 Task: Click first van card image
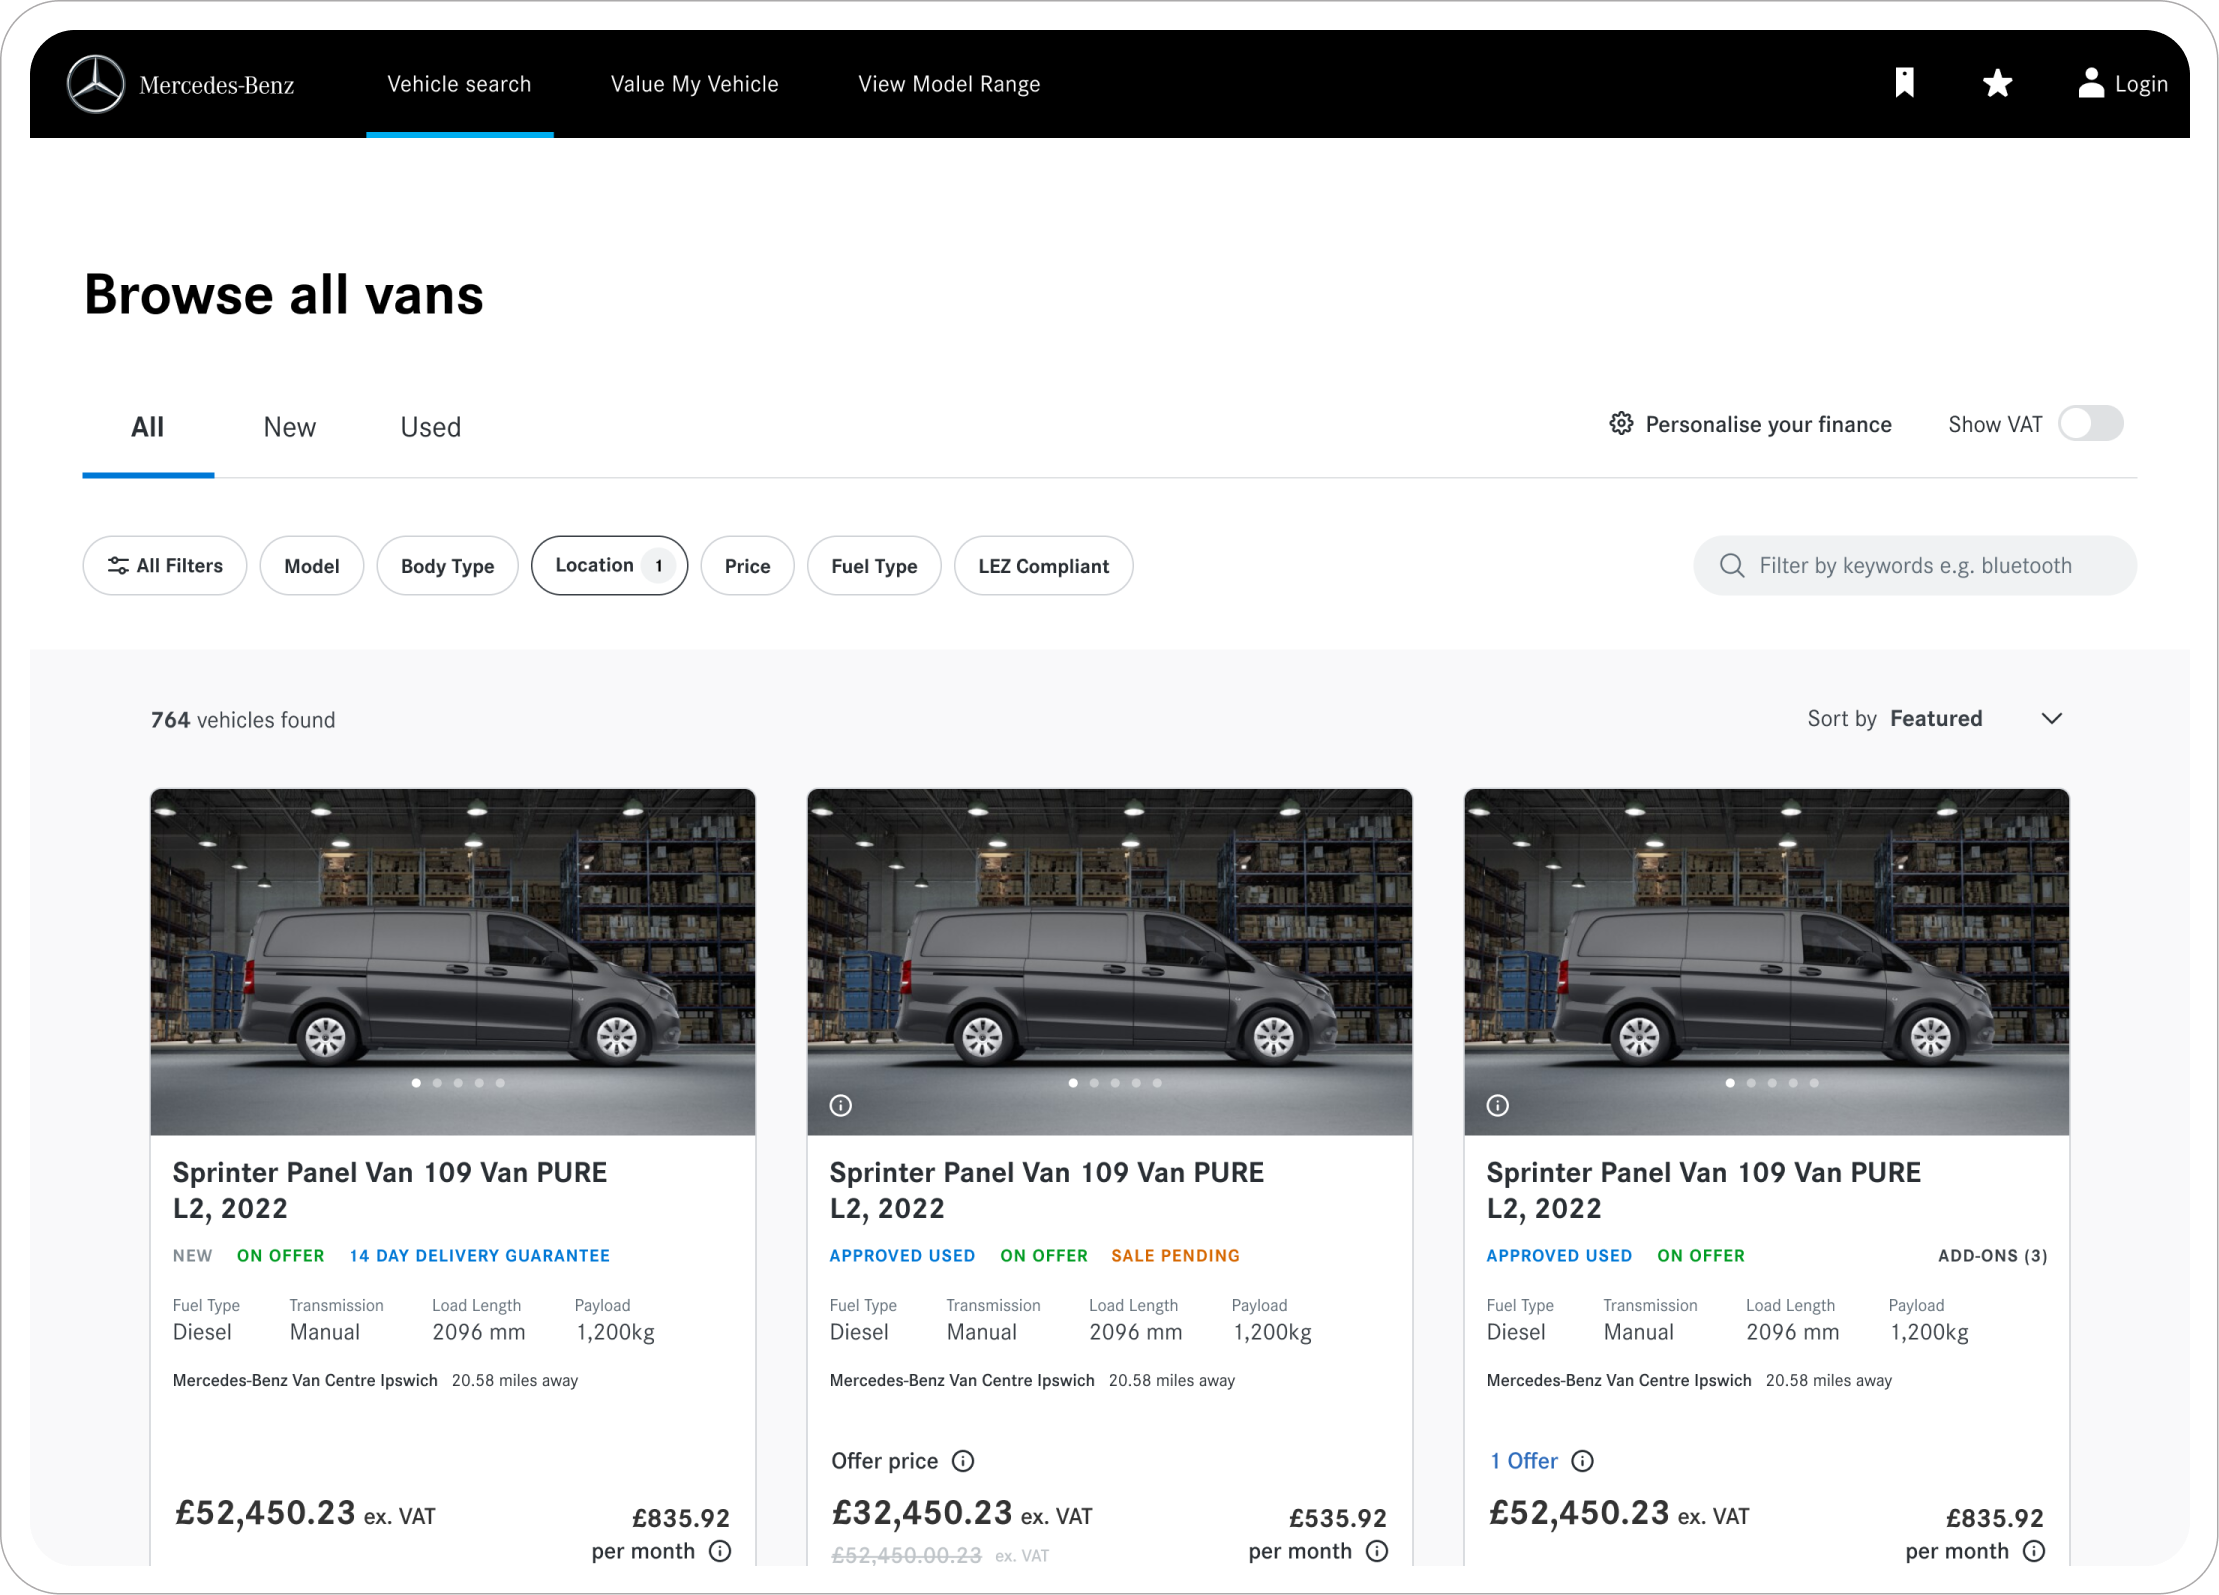(x=453, y=962)
